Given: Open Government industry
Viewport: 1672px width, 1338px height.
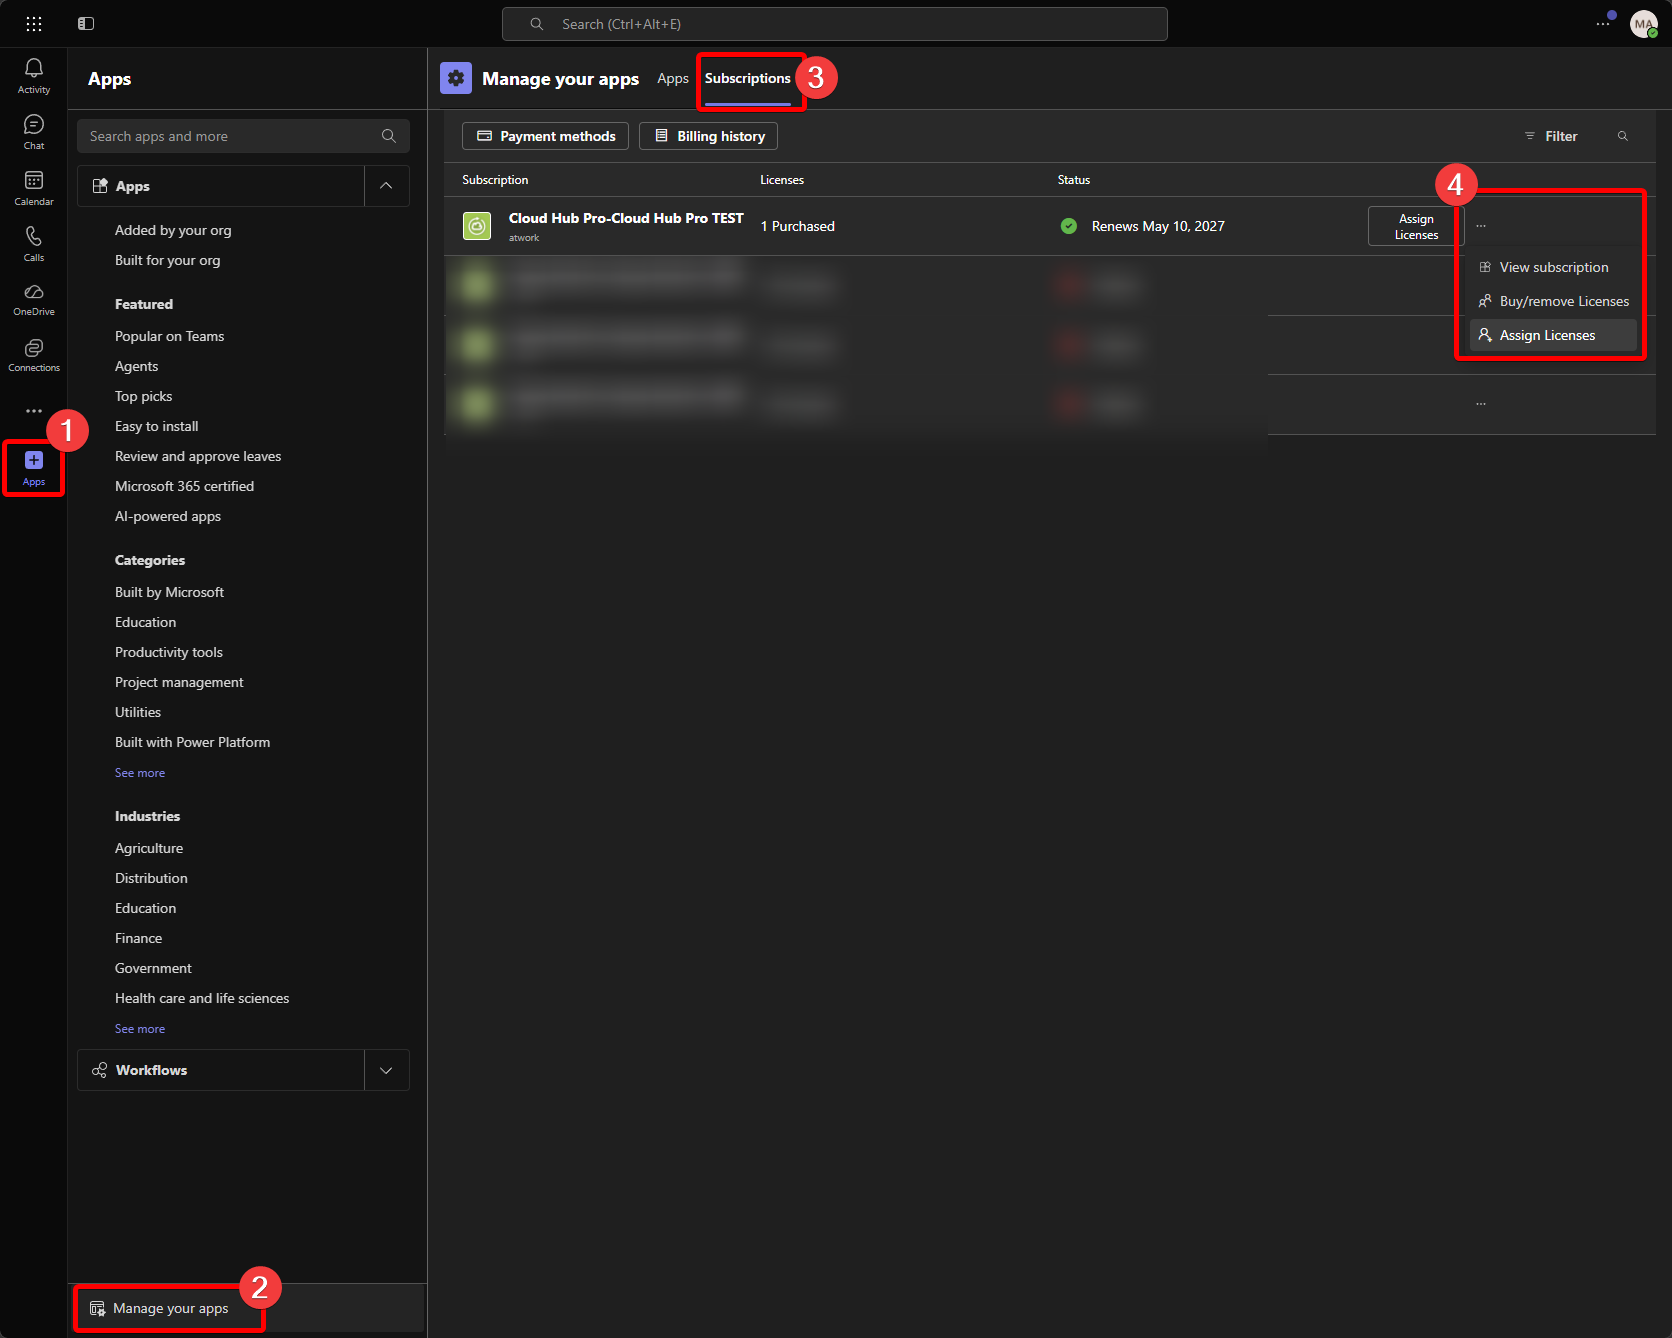Looking at the screenshot, I should (x=153, y=968).
